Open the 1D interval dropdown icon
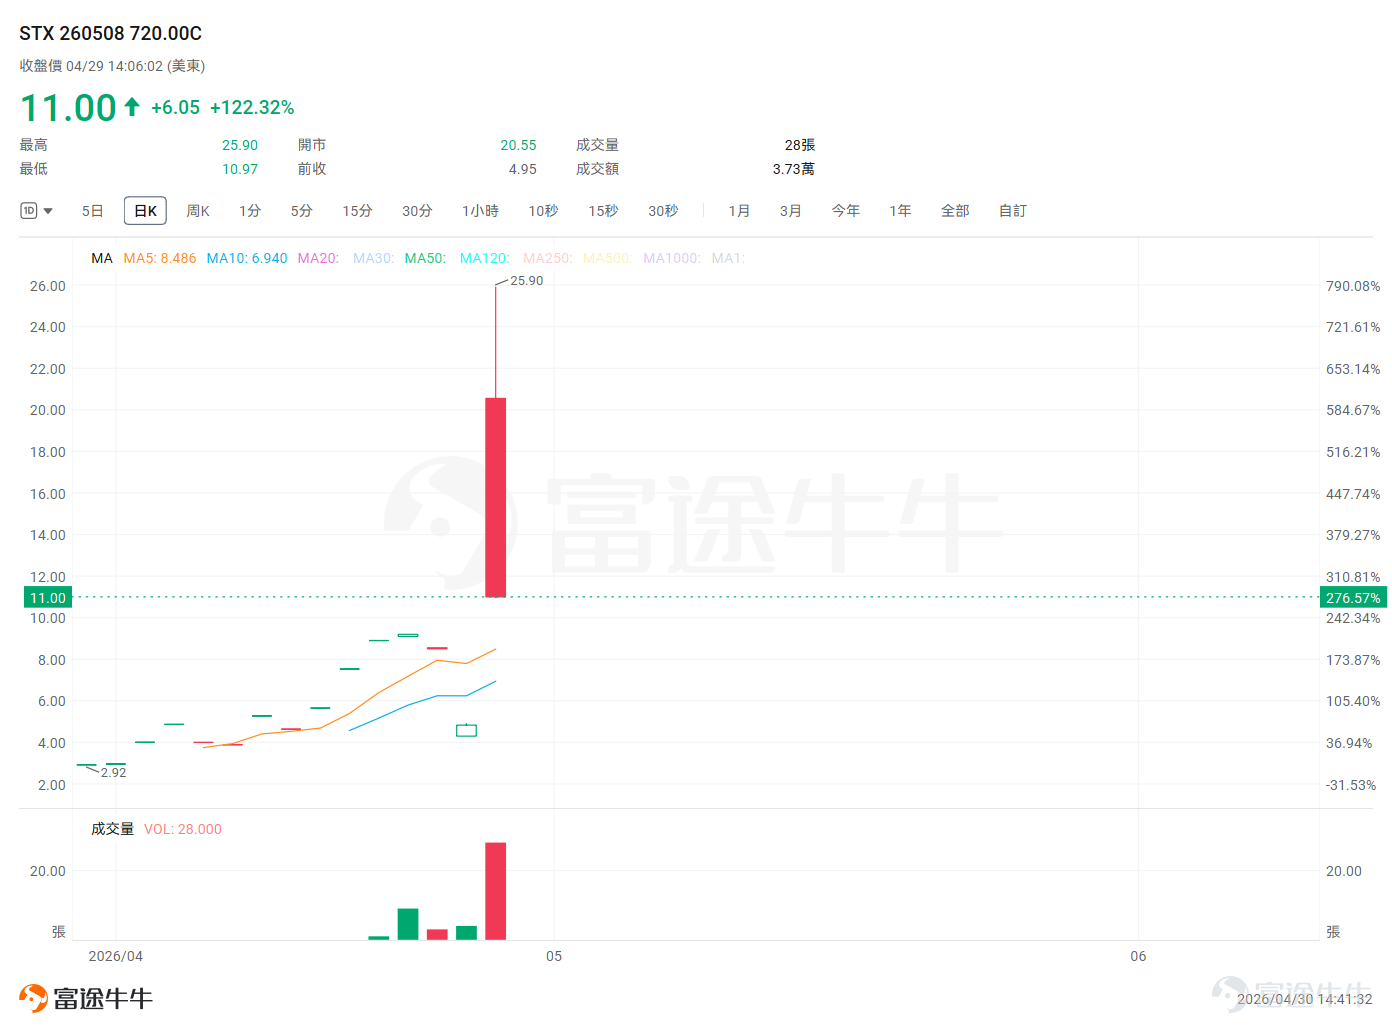1392x1031 pixels. point(36,211)
